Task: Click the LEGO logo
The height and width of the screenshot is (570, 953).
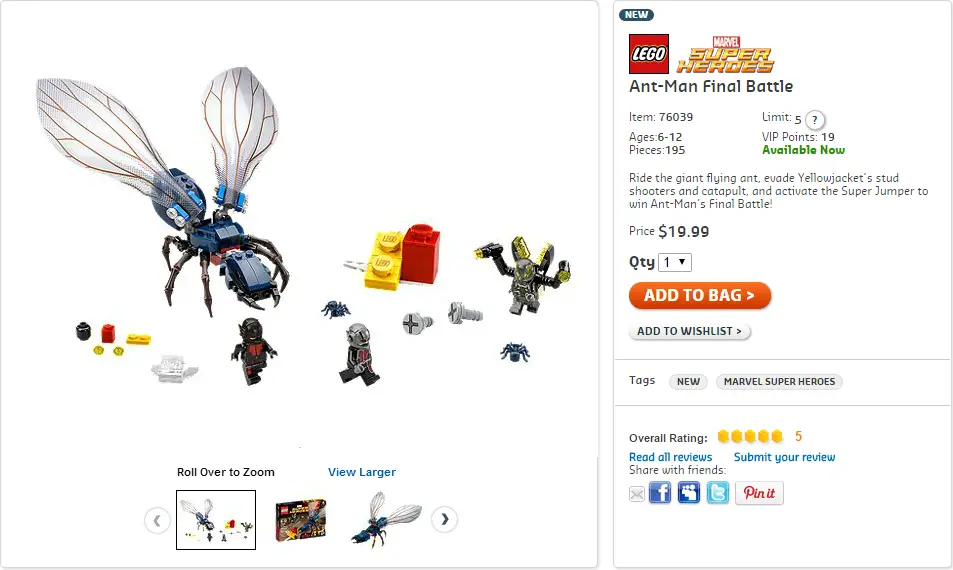Action: click(x=649, y=54)
